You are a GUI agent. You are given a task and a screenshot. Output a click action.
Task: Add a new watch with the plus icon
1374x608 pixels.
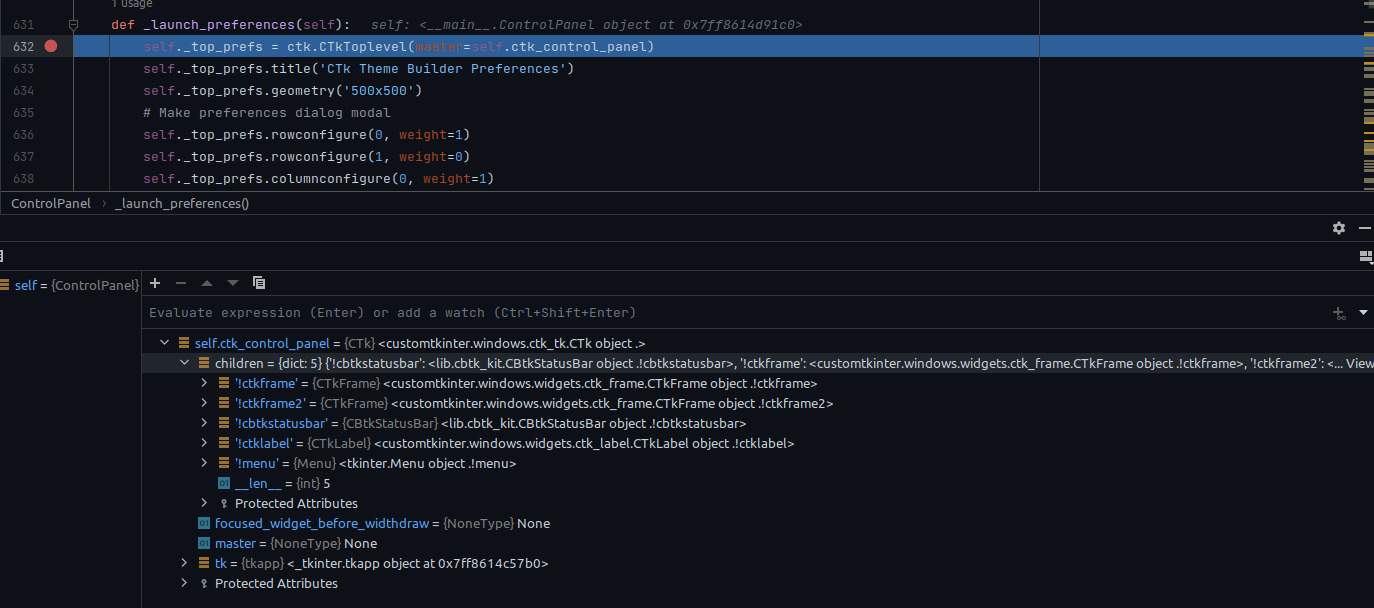(155, 283)
